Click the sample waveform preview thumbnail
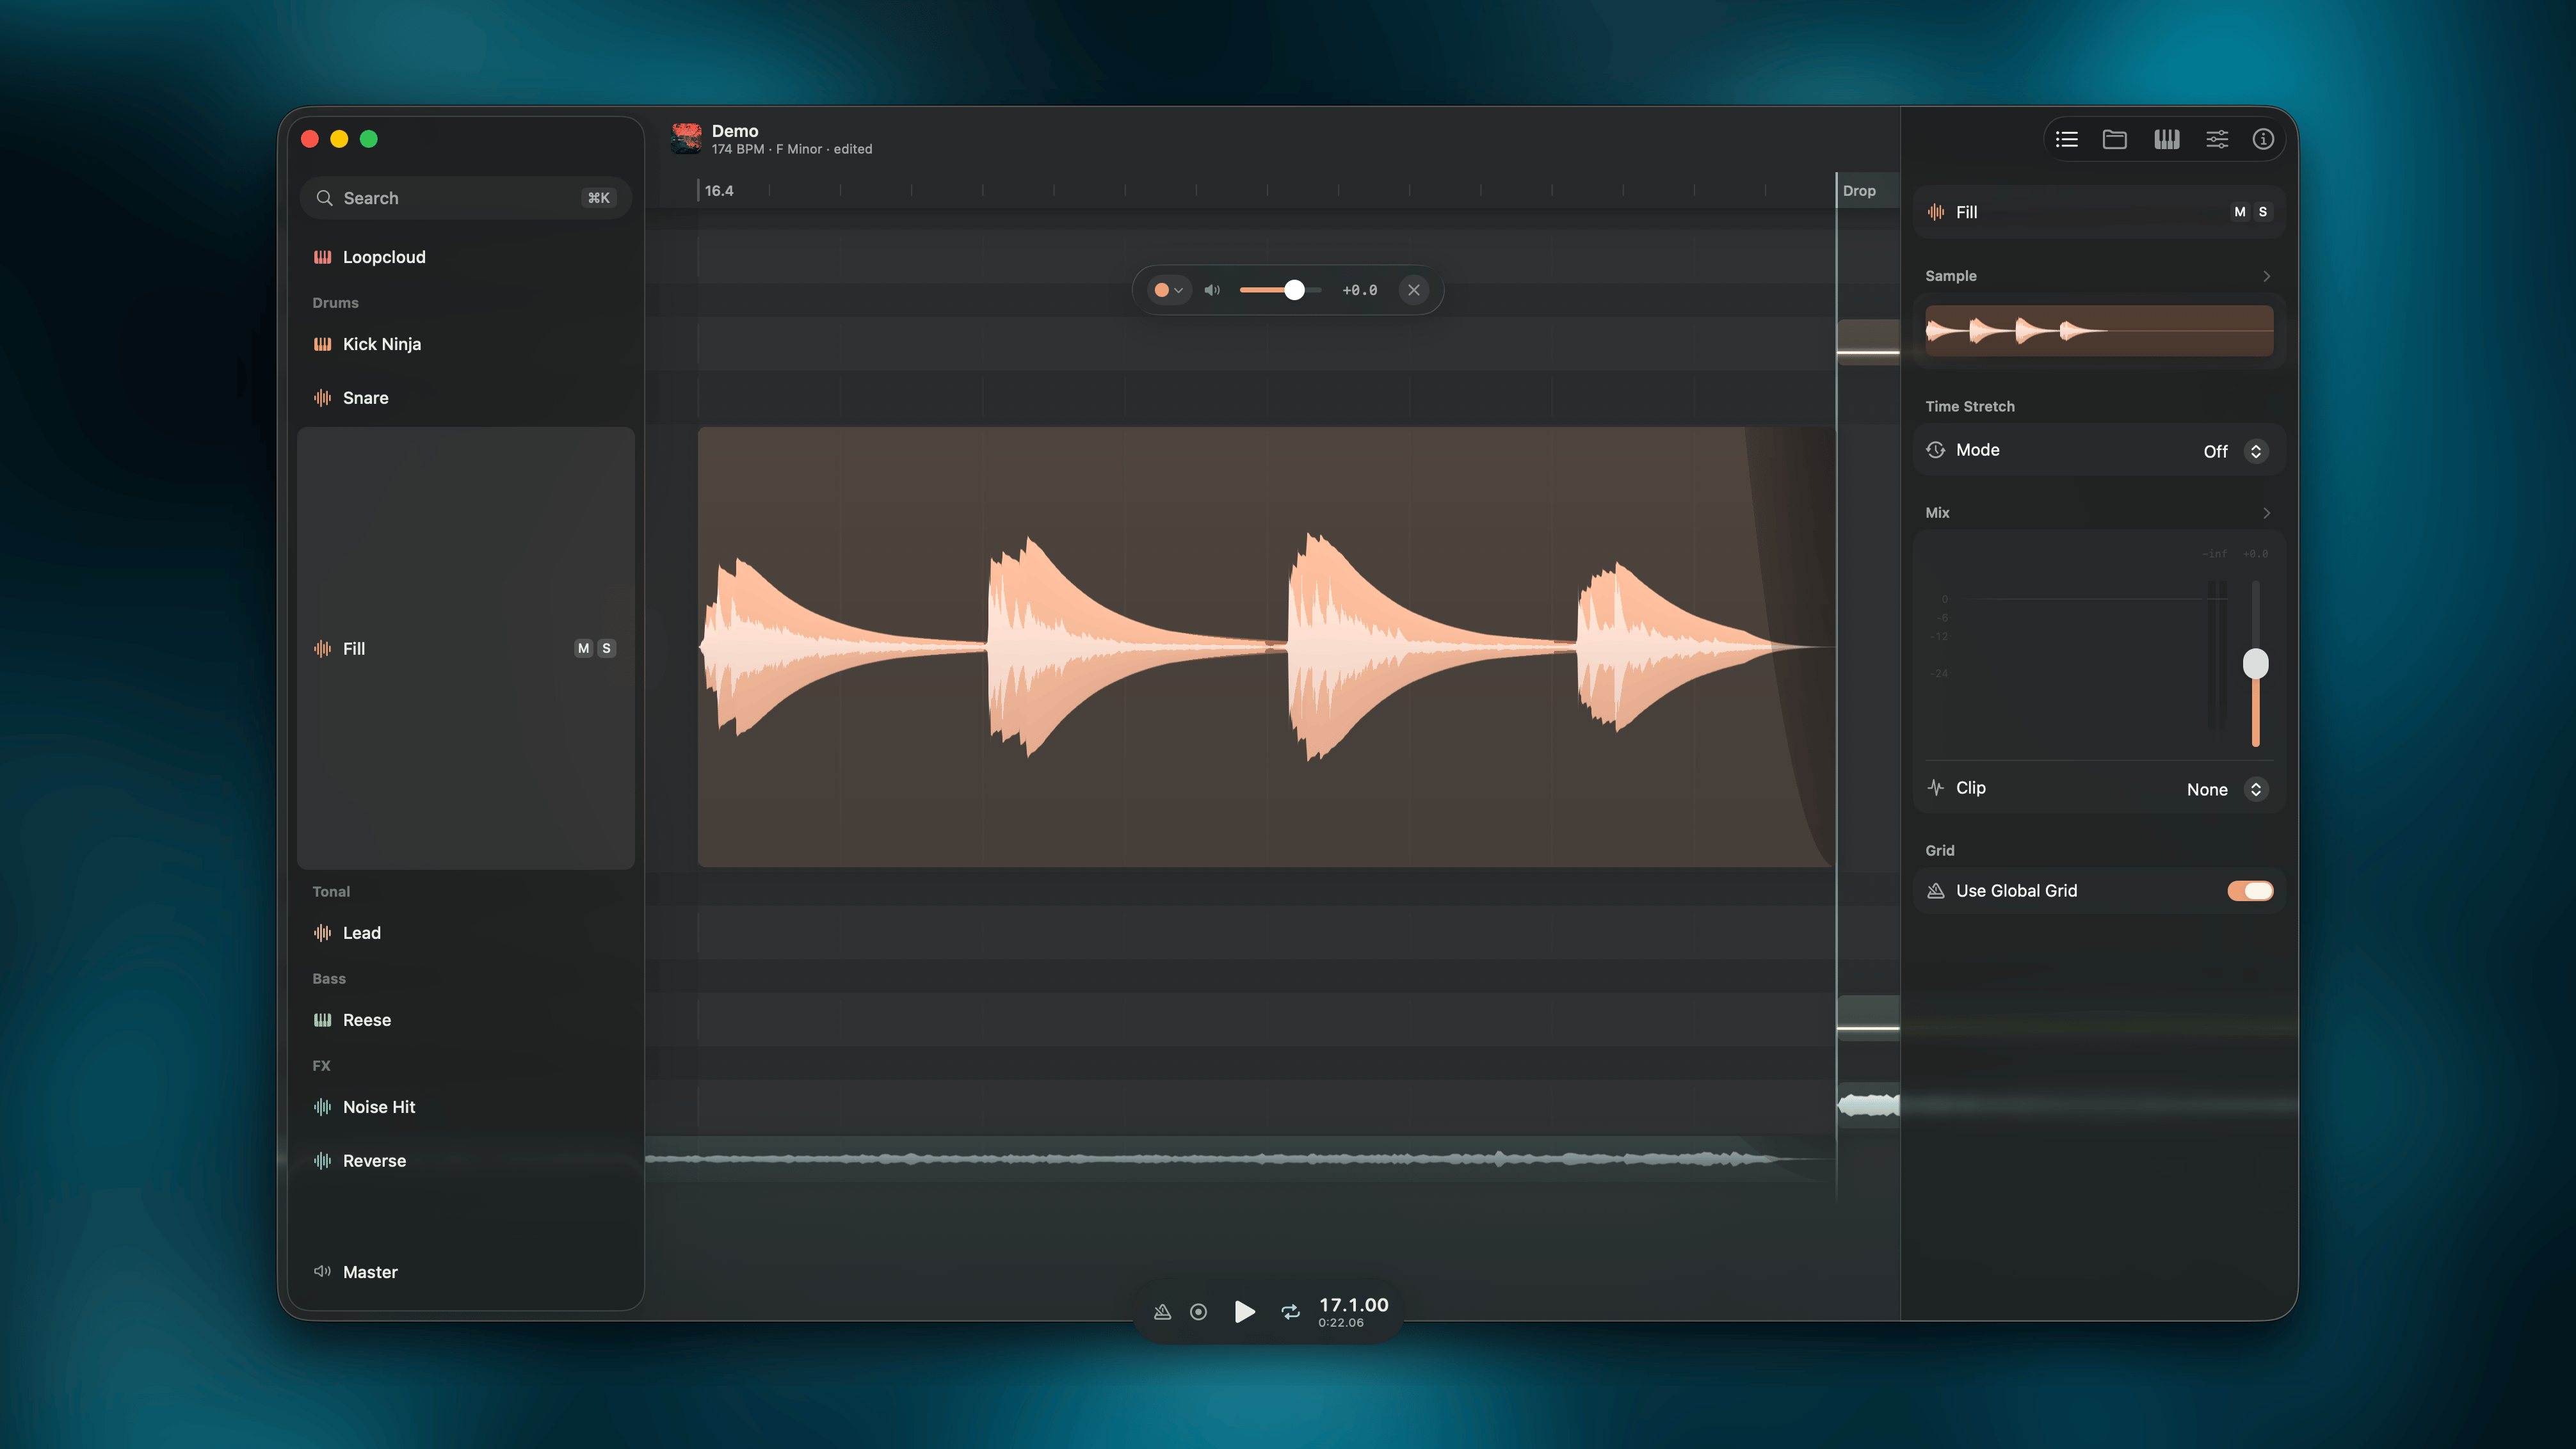The width and height of the screenshot is (2576, 1449). coord(2099,331)
